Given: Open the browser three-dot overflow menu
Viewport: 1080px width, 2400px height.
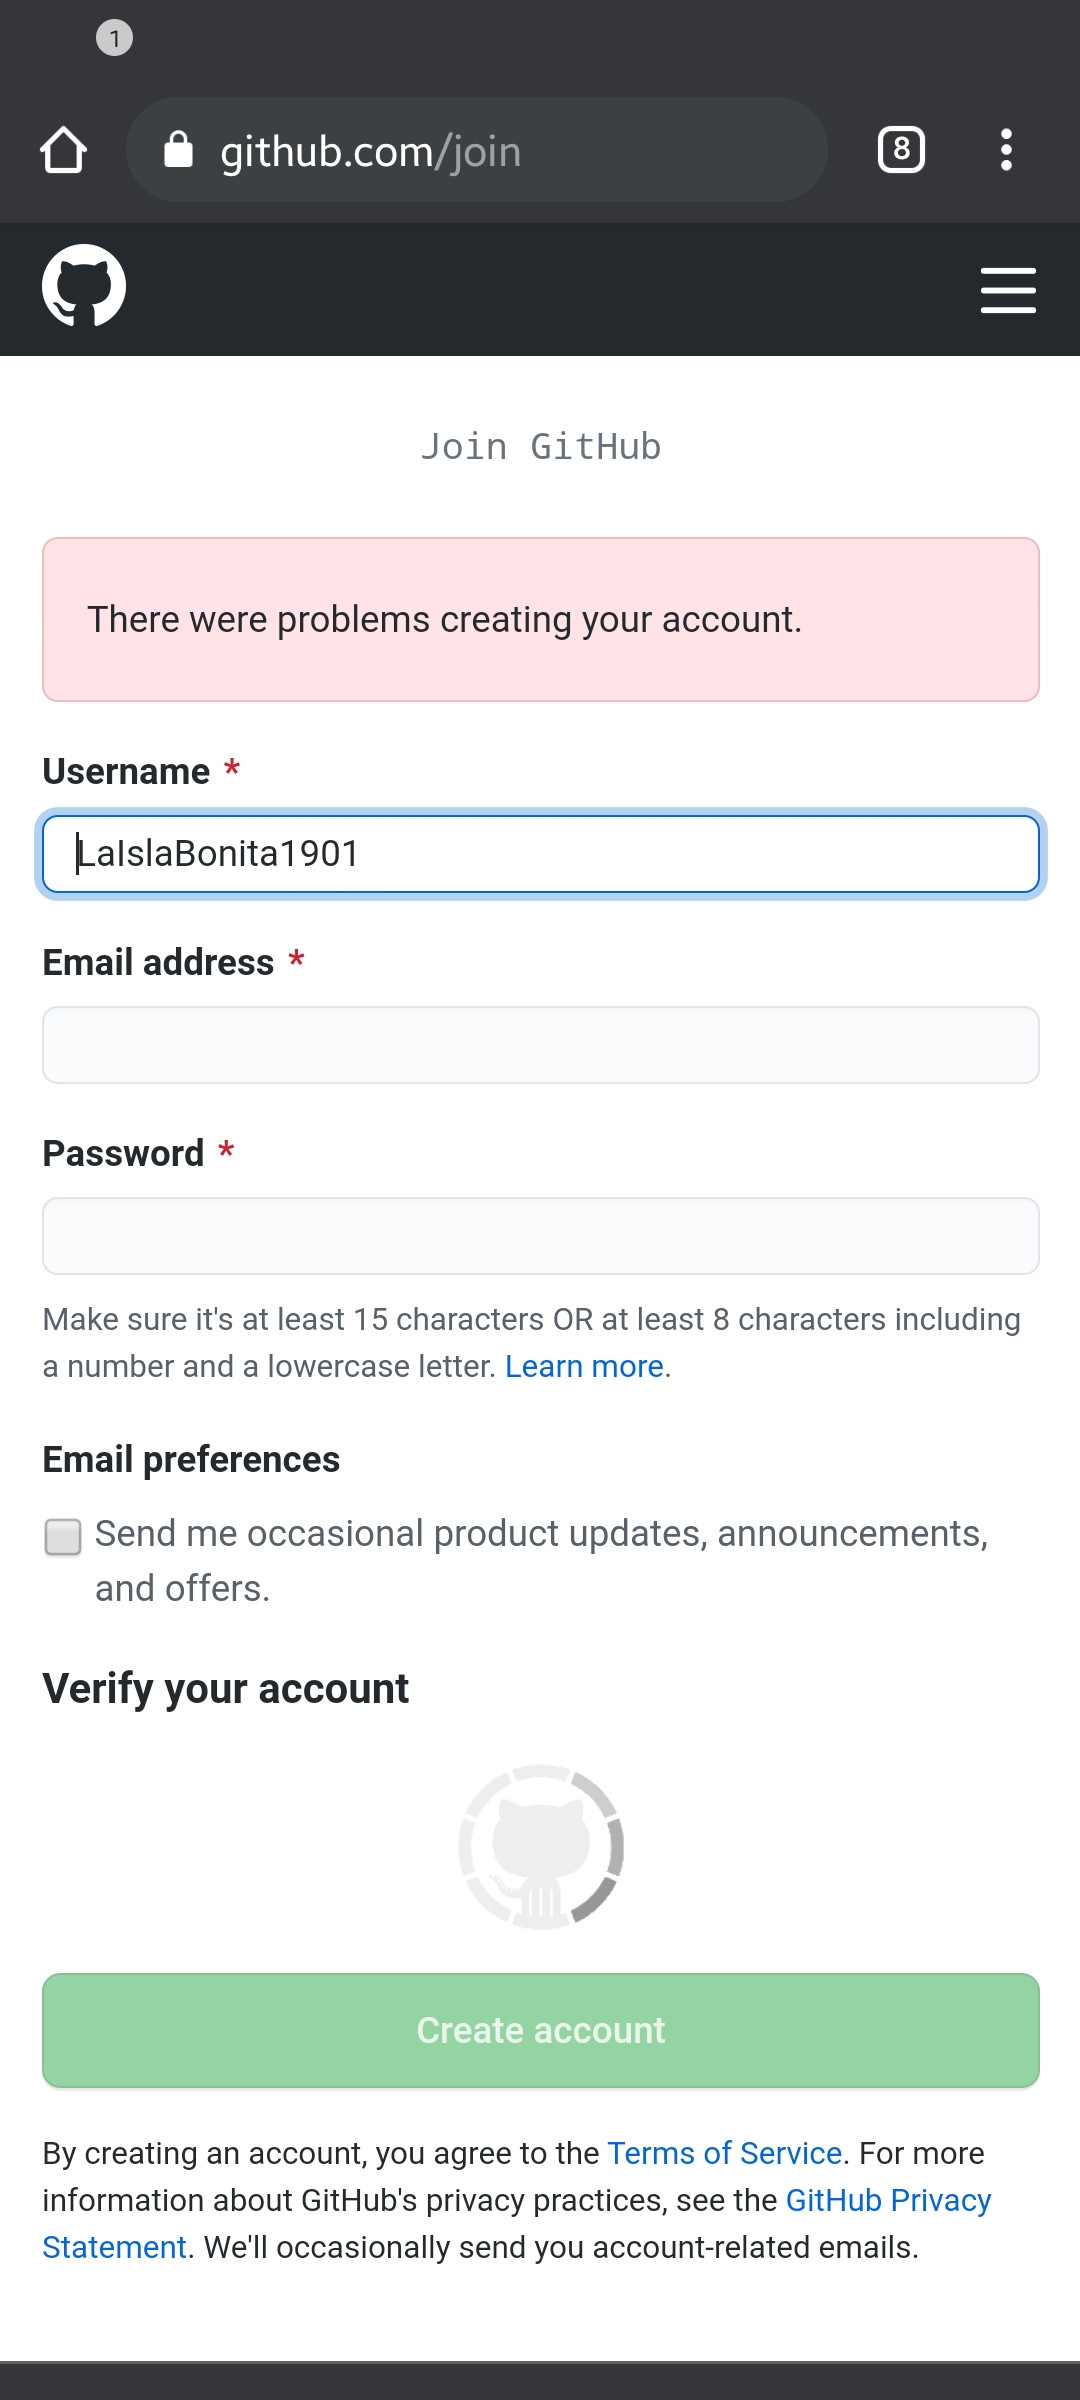Looking at the screenshot, I should point(1006,151).
